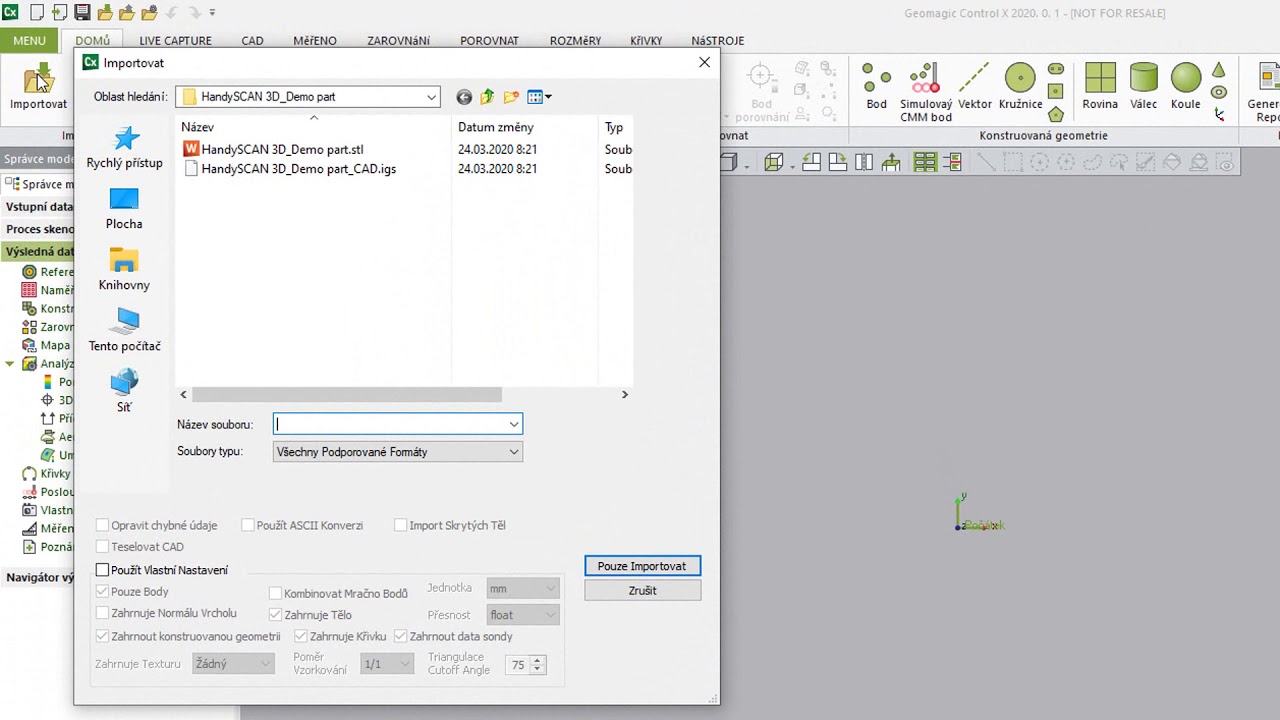Switch to the ZAROVNÁNÍ ribbon tab
The height and width of the screenshot is (720, 1280).
tap(398, 41)
